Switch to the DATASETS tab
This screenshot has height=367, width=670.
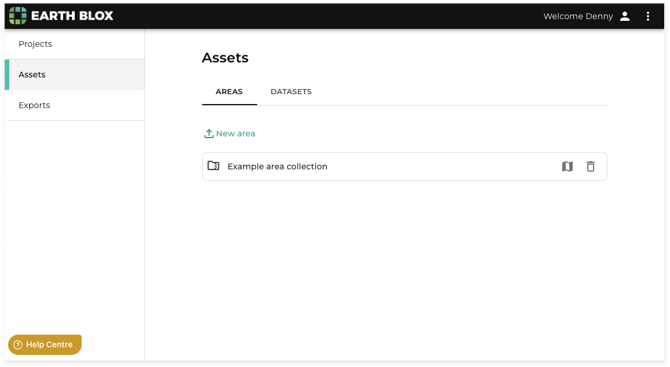(291, 92)
